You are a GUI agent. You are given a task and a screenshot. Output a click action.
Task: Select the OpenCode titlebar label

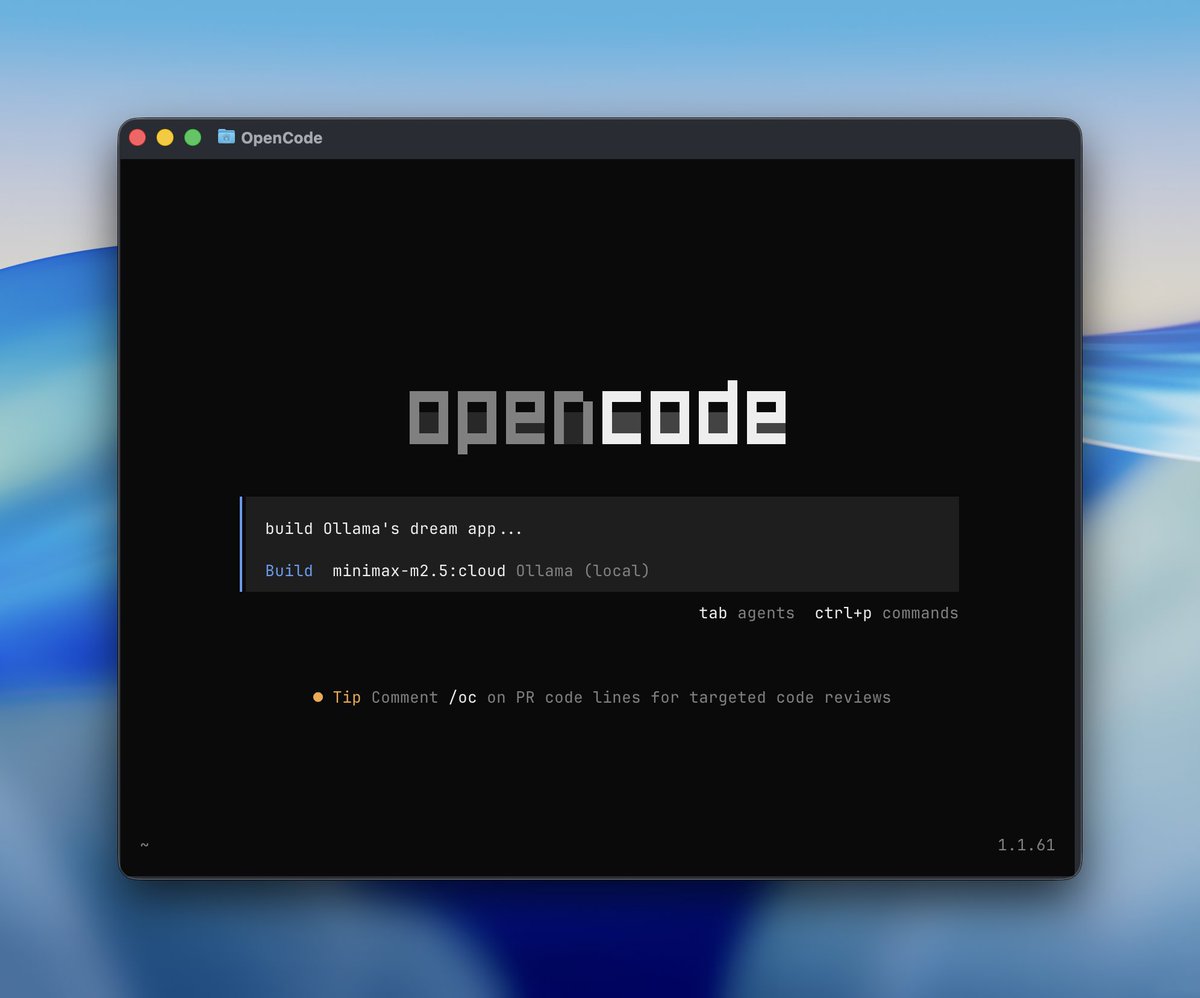pos(282,137)
